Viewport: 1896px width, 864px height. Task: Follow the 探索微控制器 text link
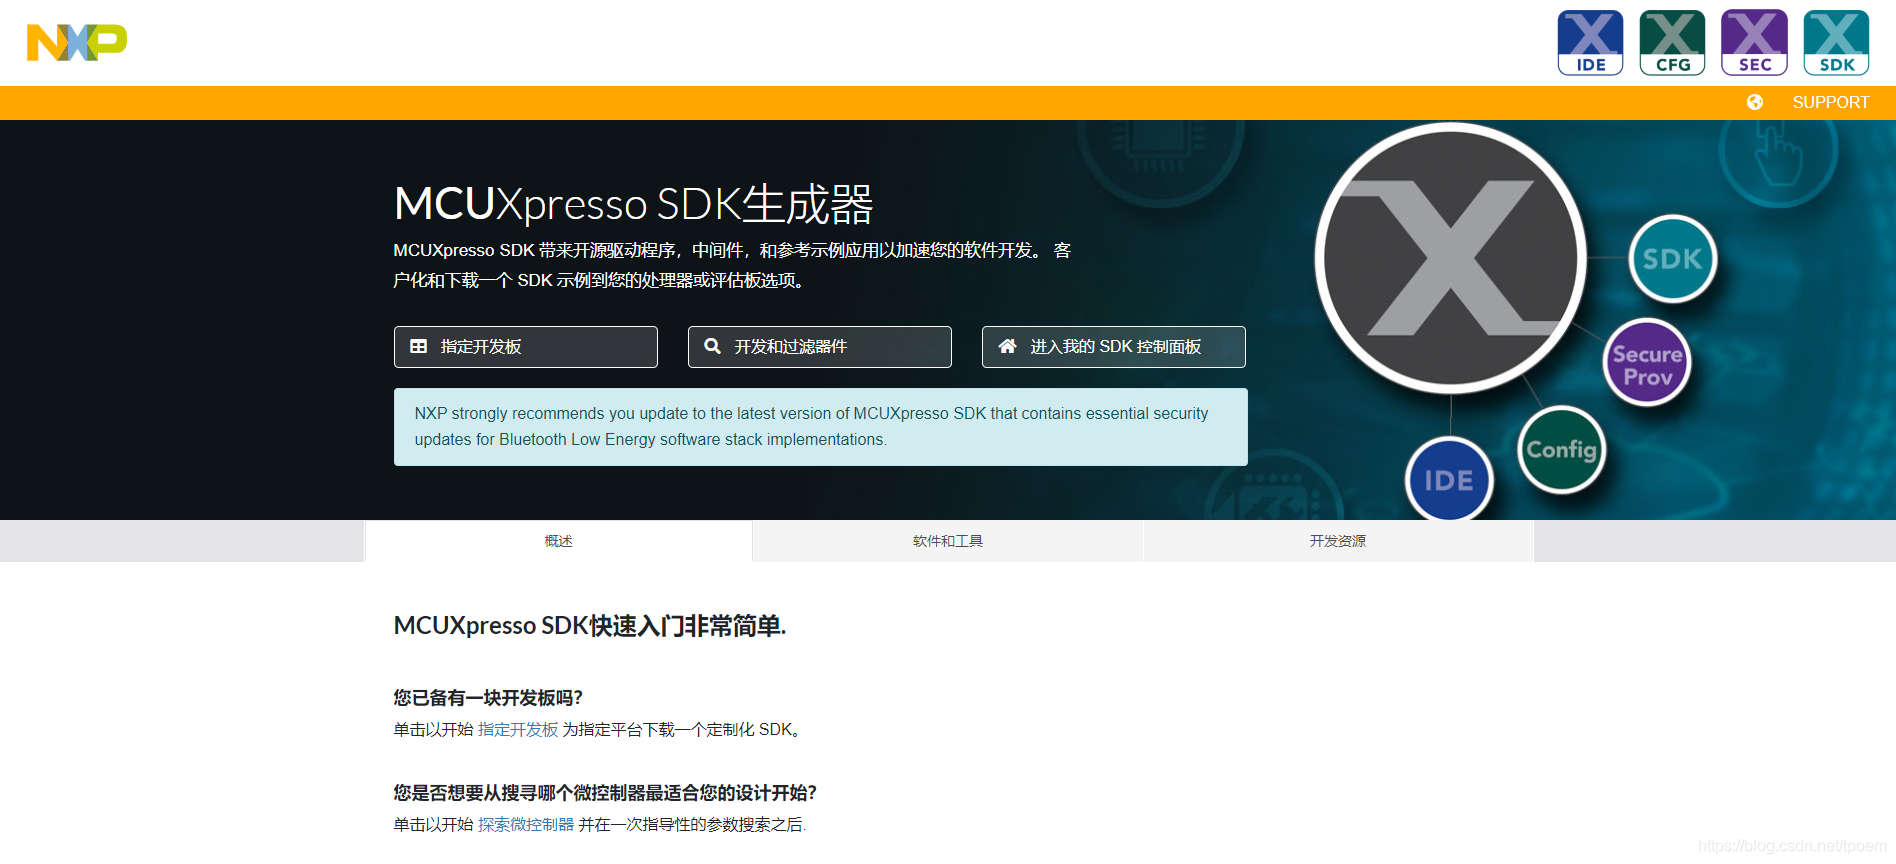click(526, 825)
